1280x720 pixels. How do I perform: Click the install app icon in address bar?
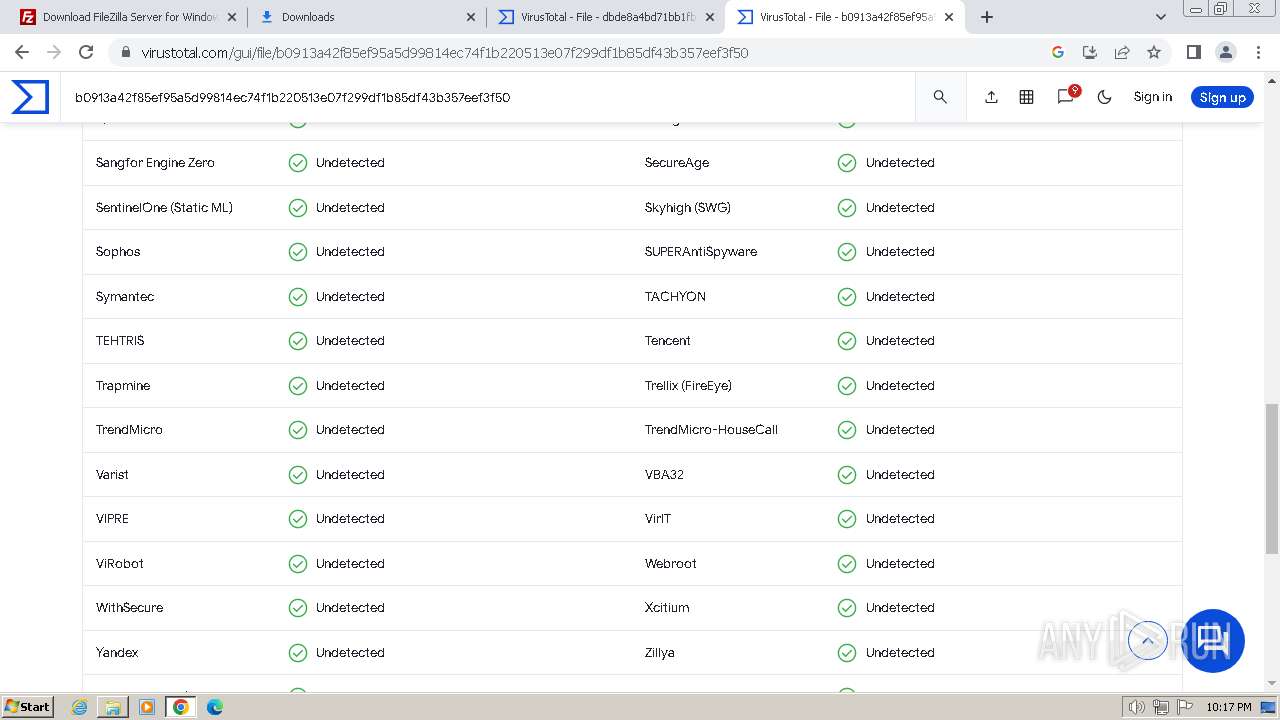point(1090,52)
